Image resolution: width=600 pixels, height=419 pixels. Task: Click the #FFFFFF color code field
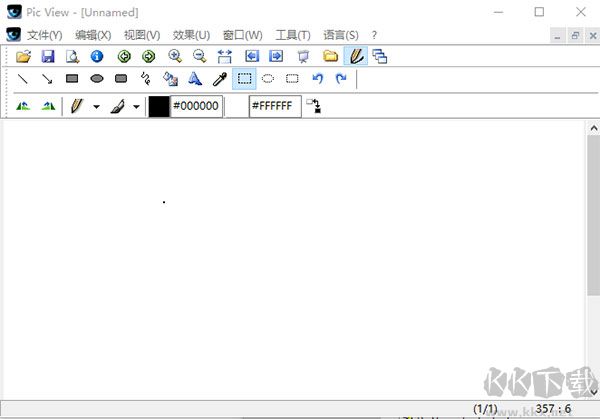click(275, 106)
